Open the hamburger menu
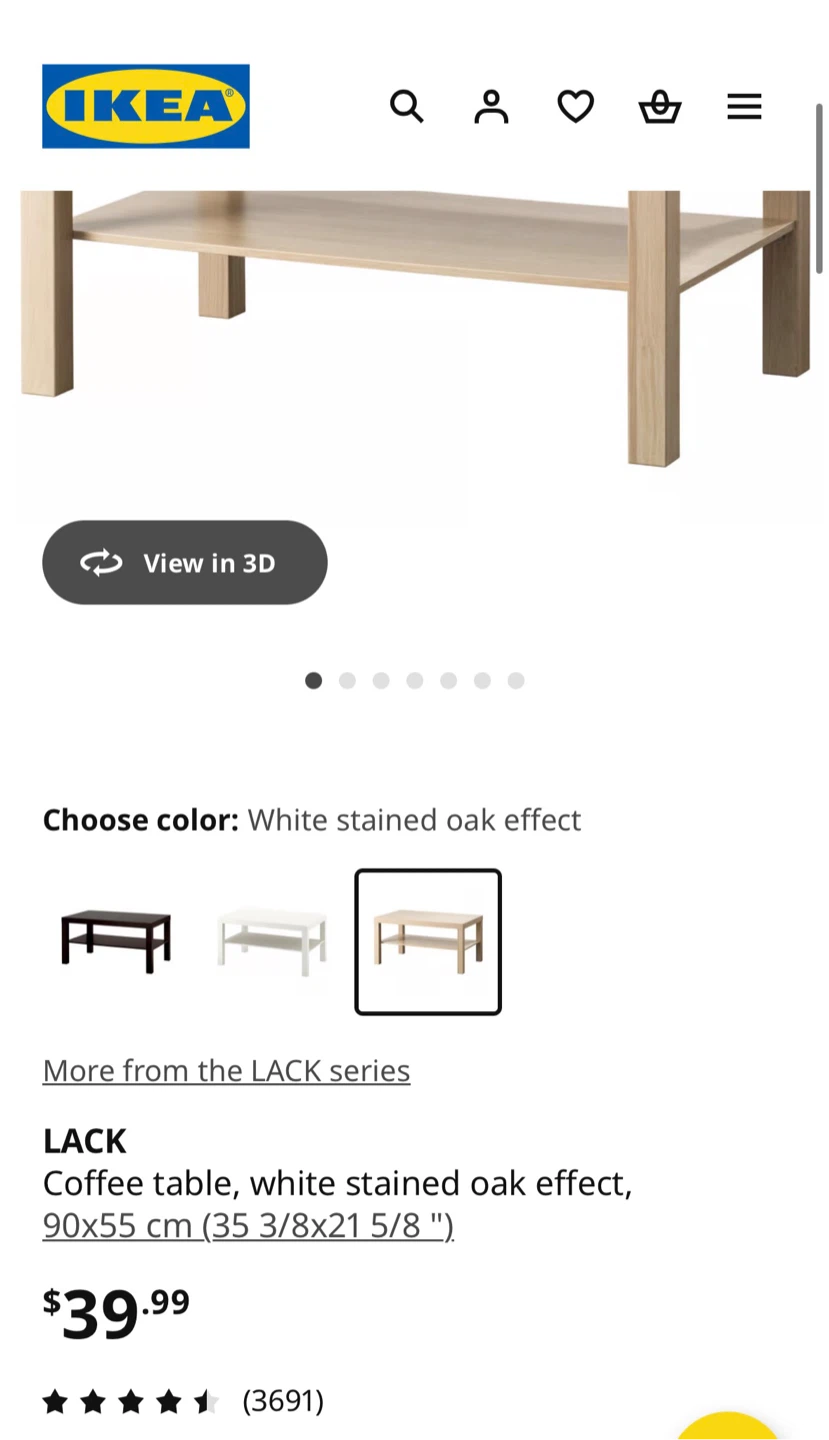829x1440 pixels. tap(744, 106)
